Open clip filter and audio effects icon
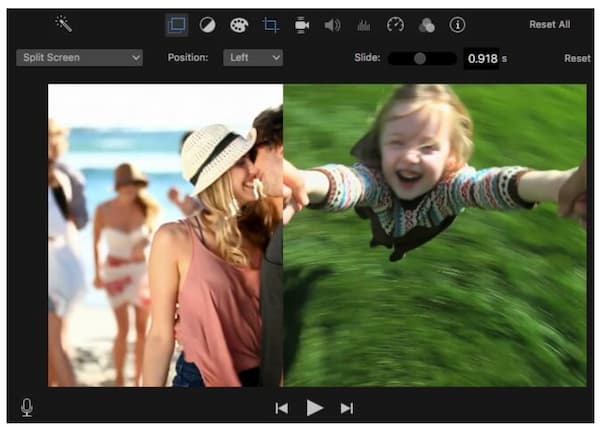This screenshot has height=428, width=600. click(426, 26)
